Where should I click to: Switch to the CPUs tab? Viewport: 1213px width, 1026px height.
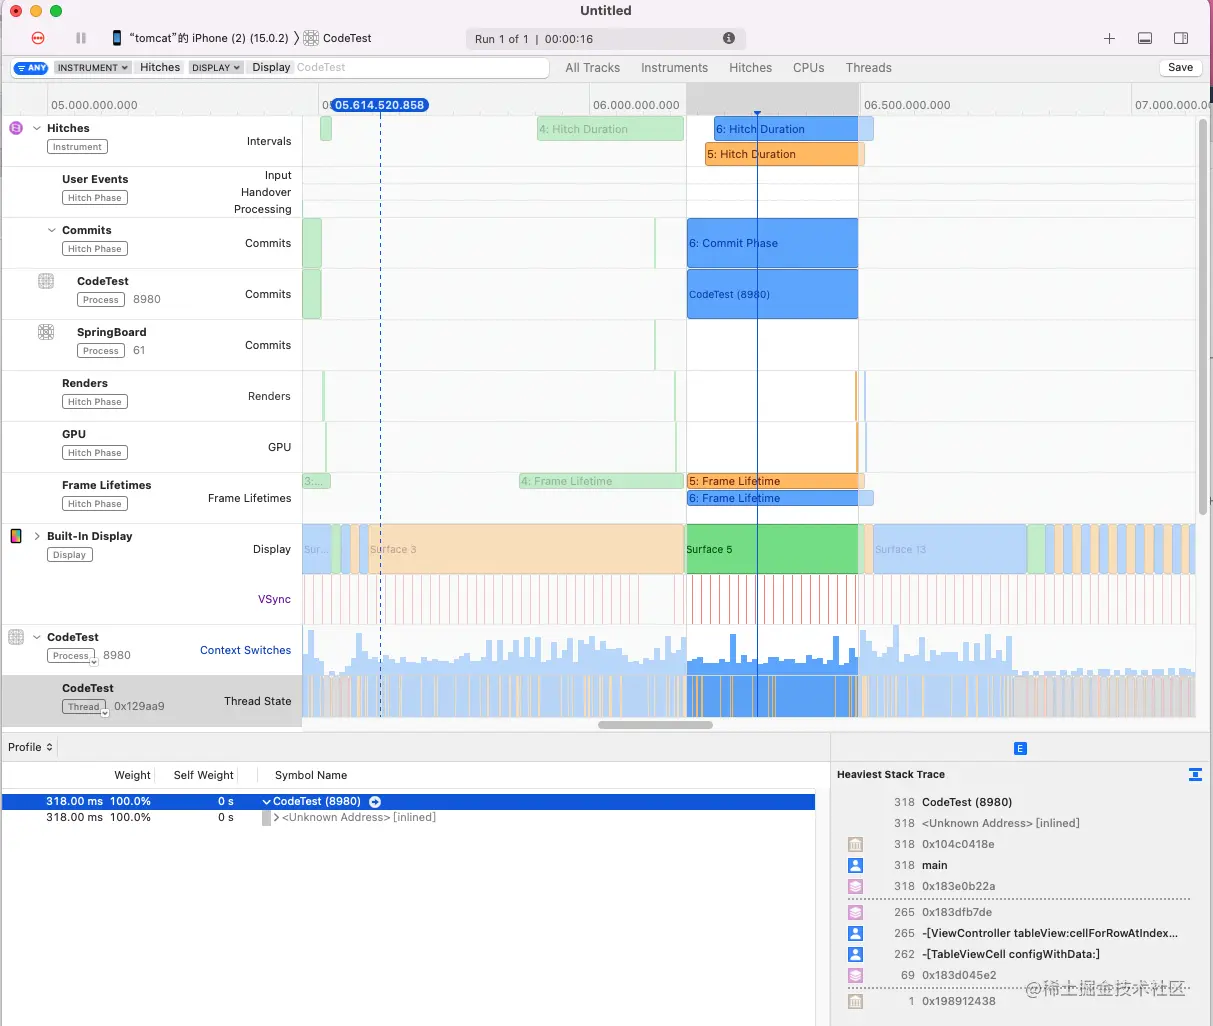pos(808,68)
